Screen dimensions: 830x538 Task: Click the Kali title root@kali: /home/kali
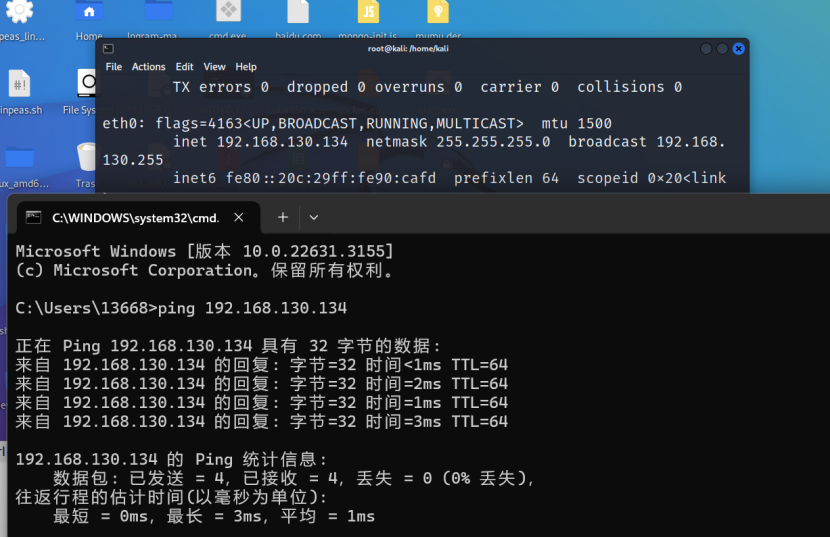[x=408, y=49]
